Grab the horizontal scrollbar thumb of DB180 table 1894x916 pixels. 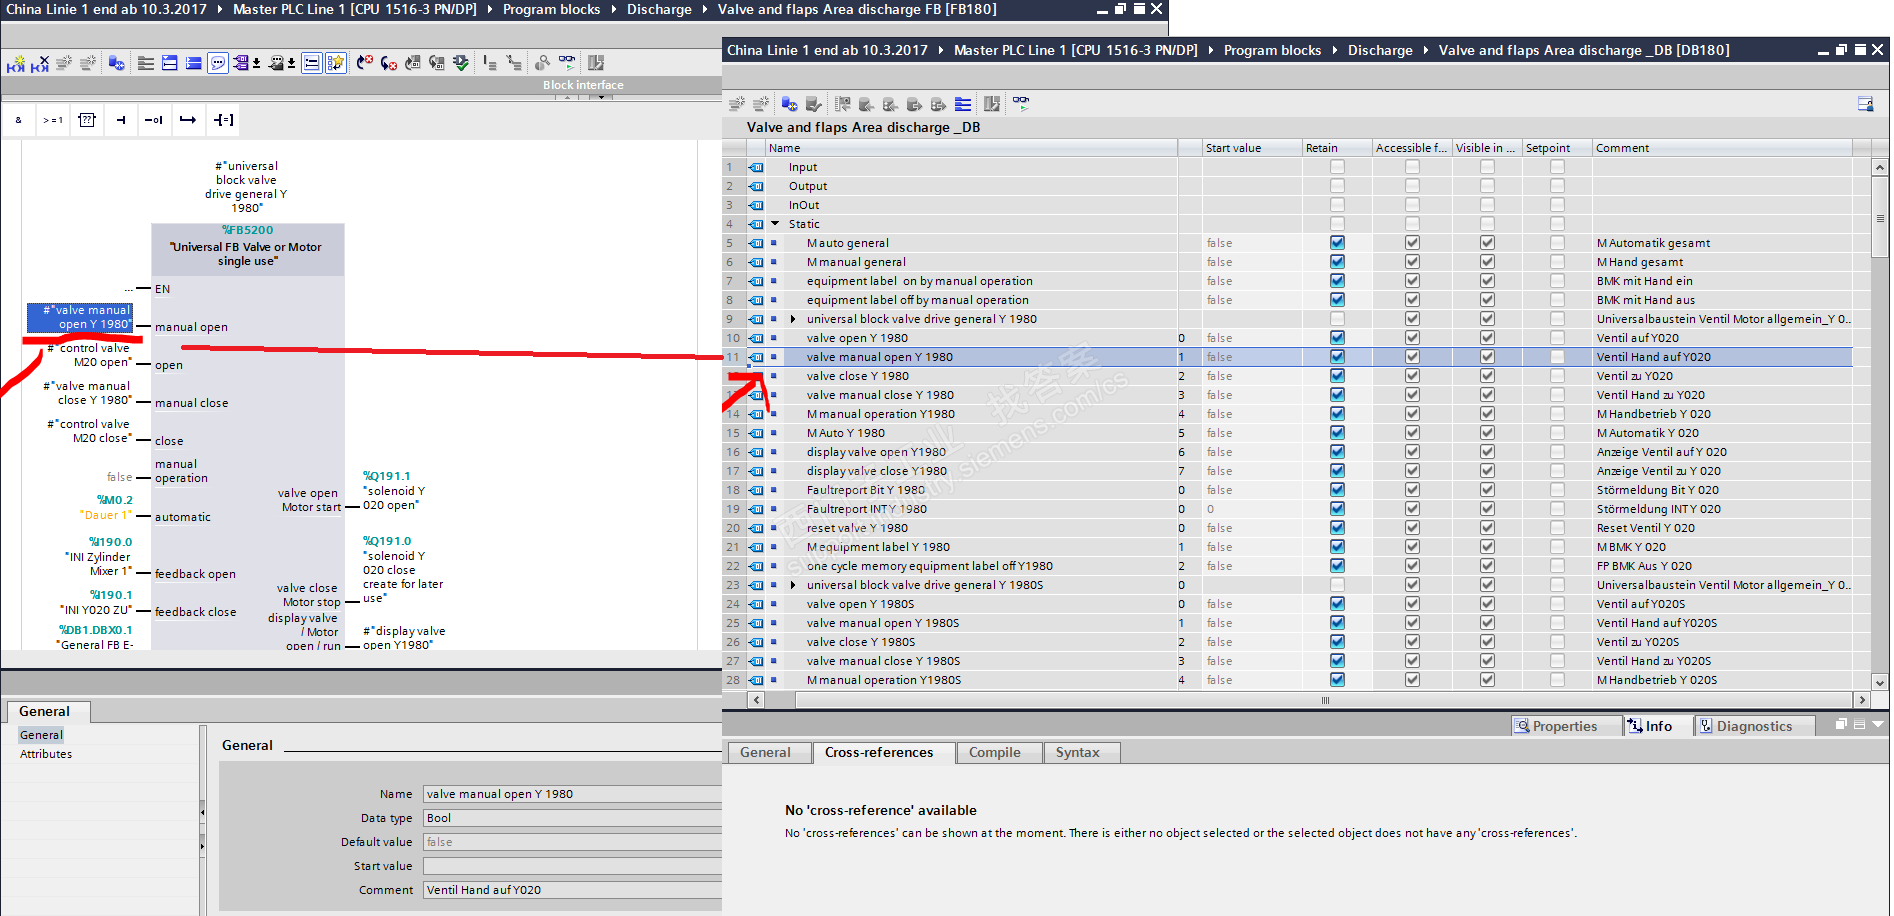[1324, 701]
